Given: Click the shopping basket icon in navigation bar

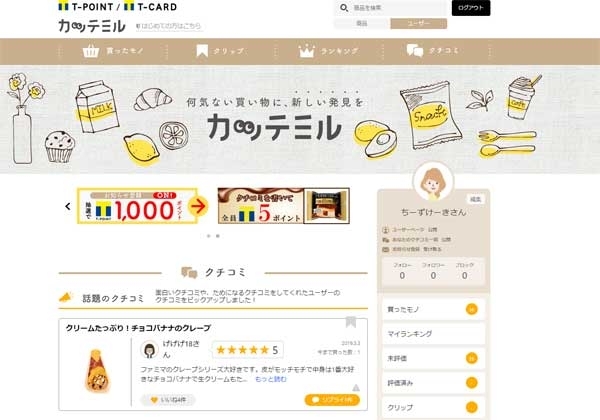Looking at the screenshot, I should [91, 51].
